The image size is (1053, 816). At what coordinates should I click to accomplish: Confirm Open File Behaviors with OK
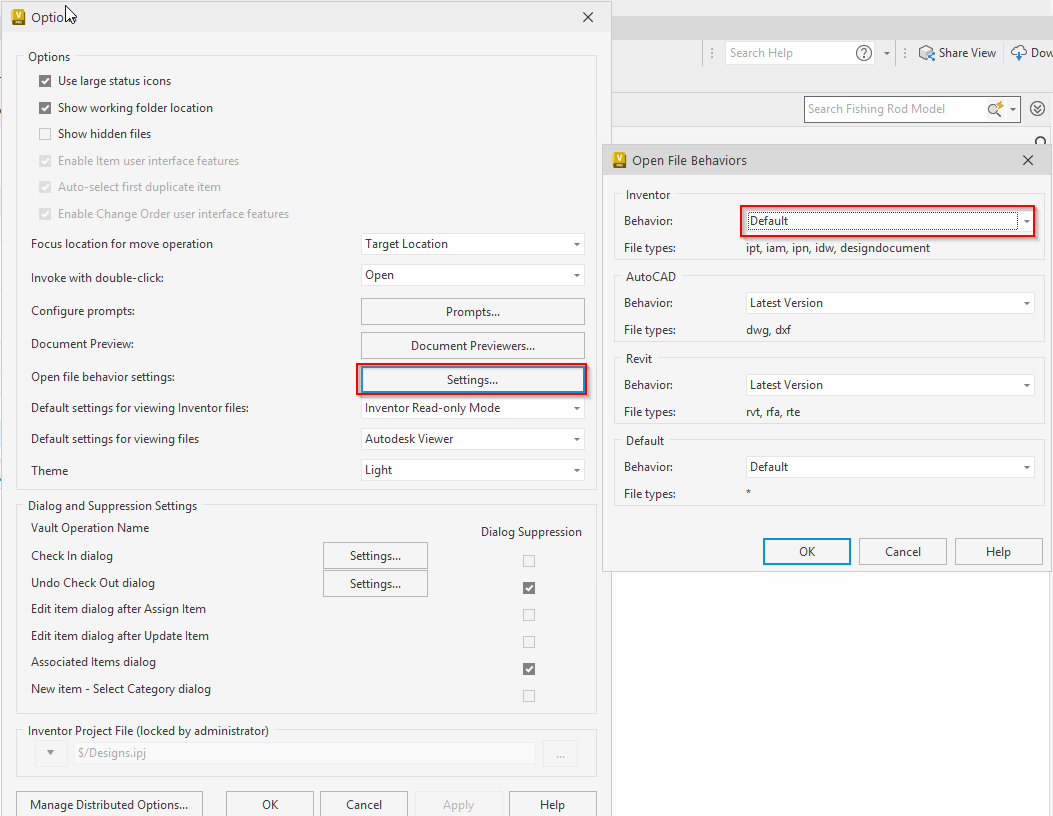pyautogui.click(x=806, y=551)
